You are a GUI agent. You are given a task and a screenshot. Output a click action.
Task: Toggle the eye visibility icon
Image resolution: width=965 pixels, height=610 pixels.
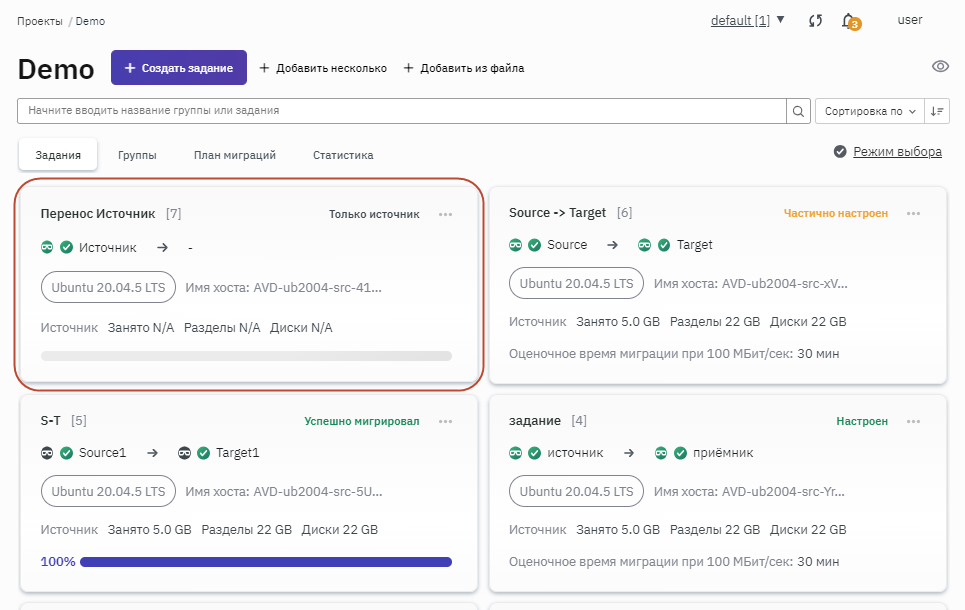coord(940,67)
